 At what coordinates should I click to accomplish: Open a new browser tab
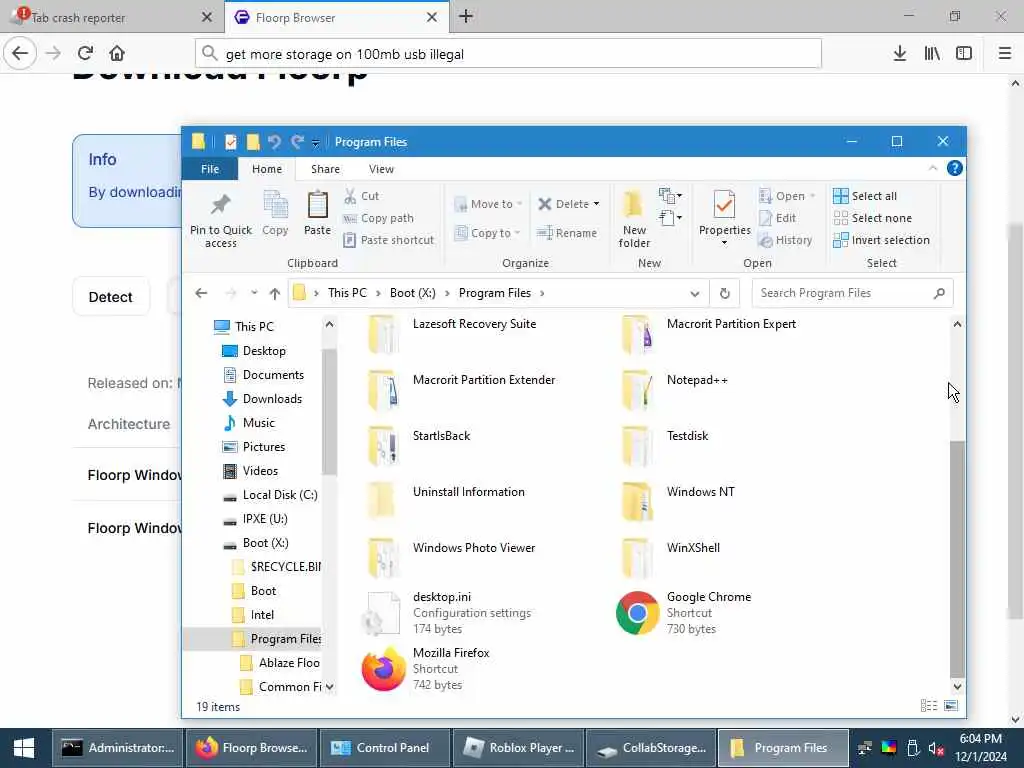tap(466, 17)
